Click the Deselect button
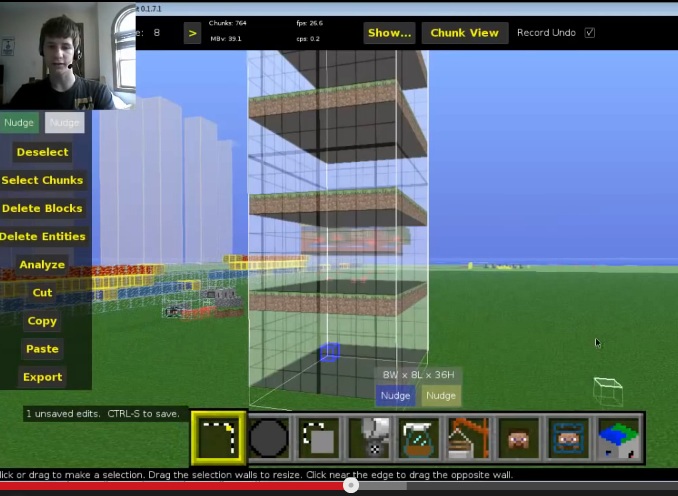The image size is (678, 496). (x=42, y=152)
